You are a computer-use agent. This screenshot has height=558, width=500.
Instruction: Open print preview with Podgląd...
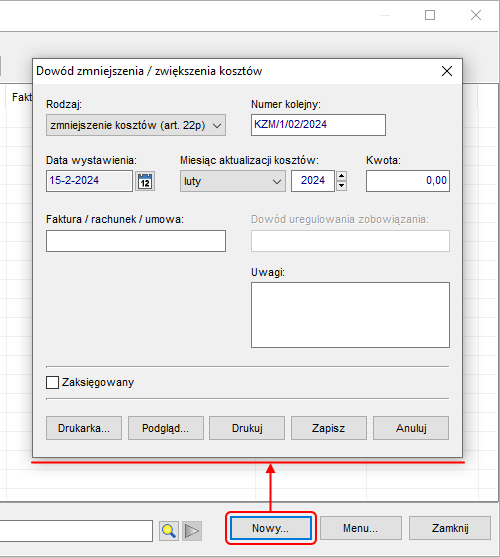pyautogui.click(x=165, y=428)
